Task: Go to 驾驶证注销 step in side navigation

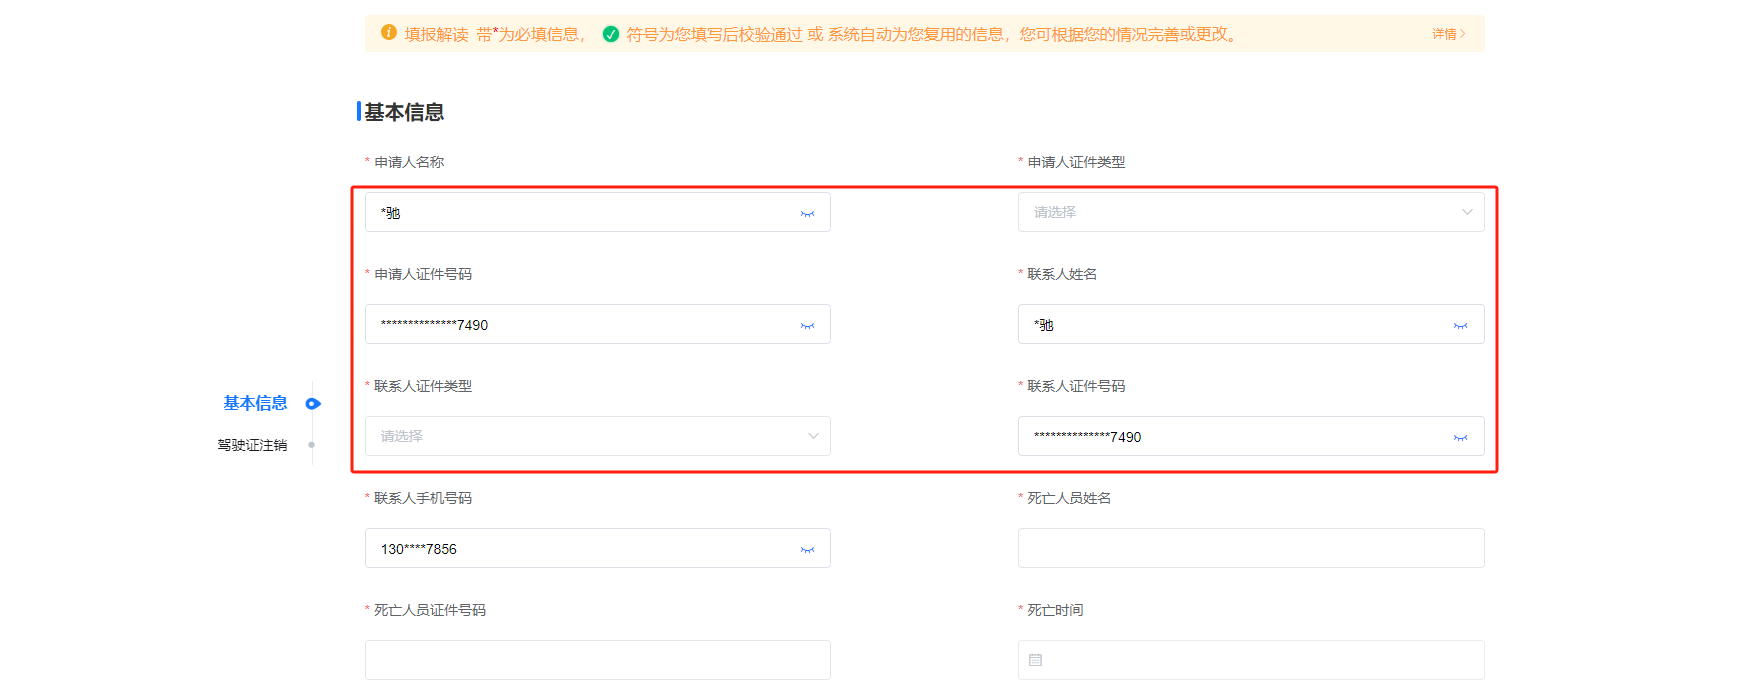Action: (x=252, y=445)
